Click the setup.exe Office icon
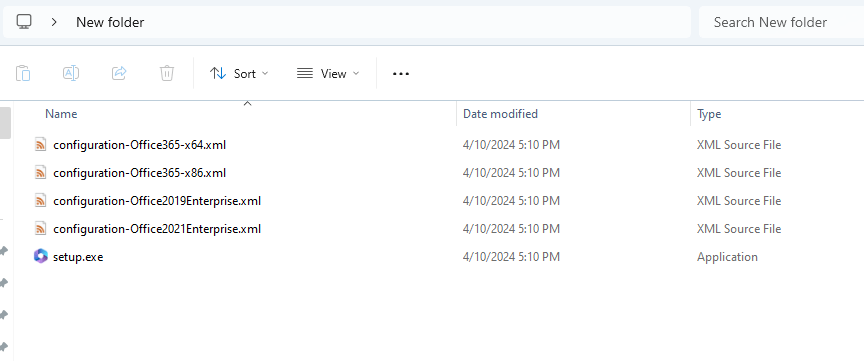 pyautogui.click(x=41, y=256)
